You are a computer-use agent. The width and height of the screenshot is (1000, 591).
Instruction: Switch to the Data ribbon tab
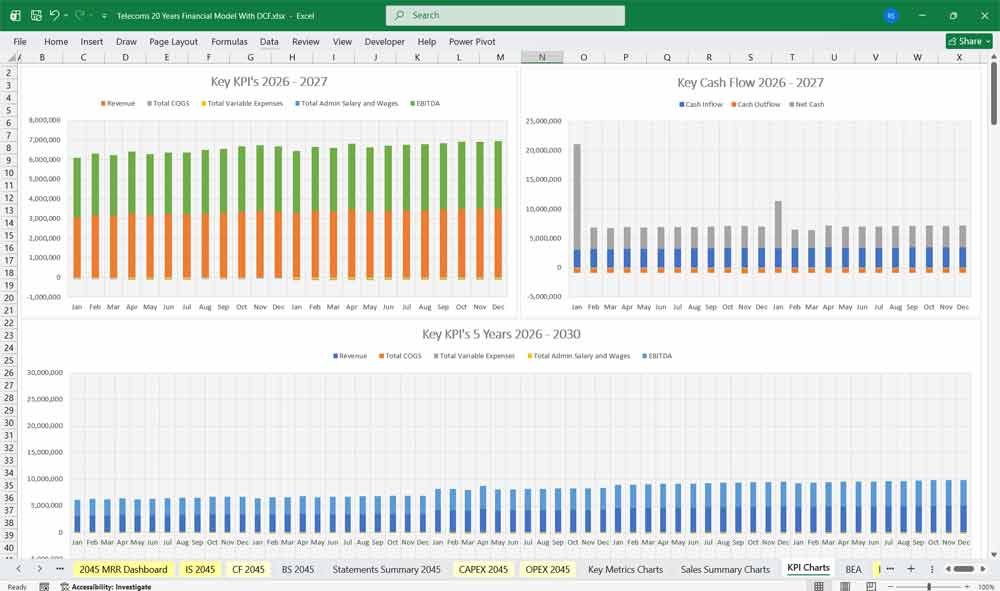(x=269, y=41)
